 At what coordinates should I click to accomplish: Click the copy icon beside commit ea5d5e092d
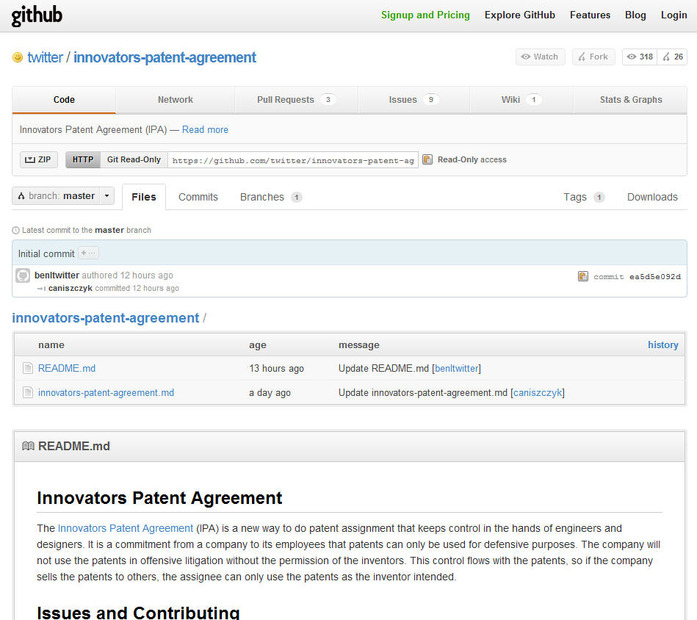click(583, 276)
